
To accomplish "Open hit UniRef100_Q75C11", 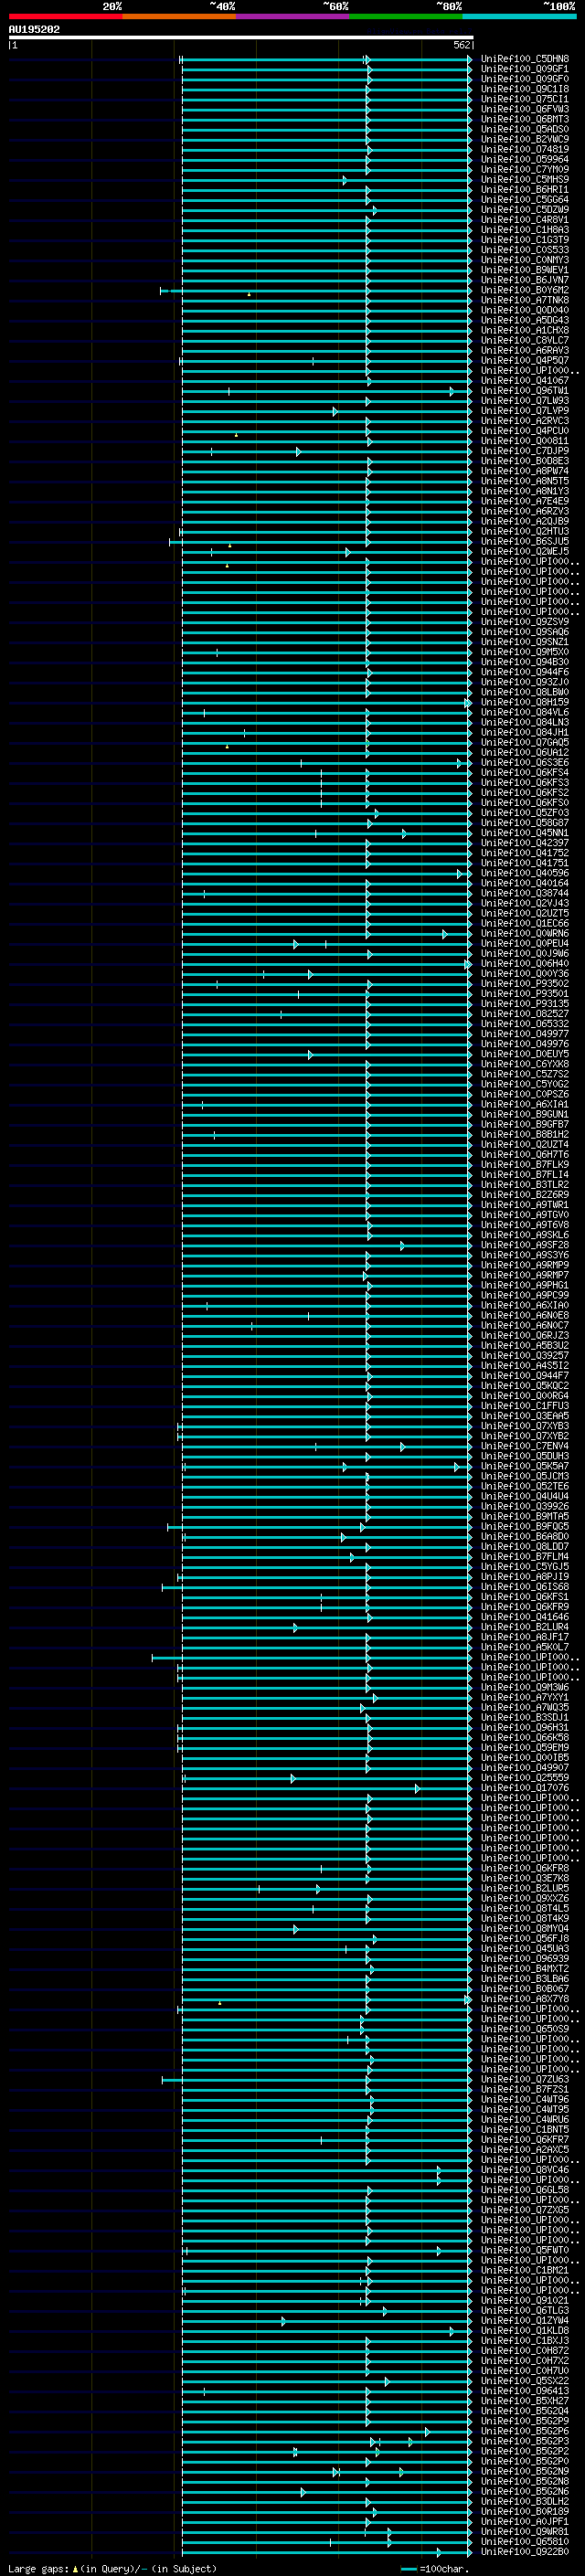I will (x=525, y=99).
